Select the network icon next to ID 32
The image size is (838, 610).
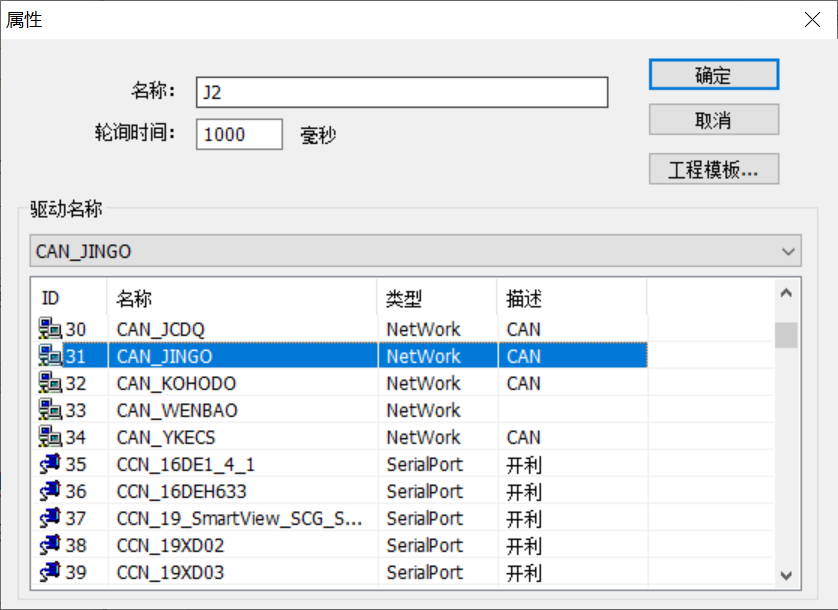point(50,383)
